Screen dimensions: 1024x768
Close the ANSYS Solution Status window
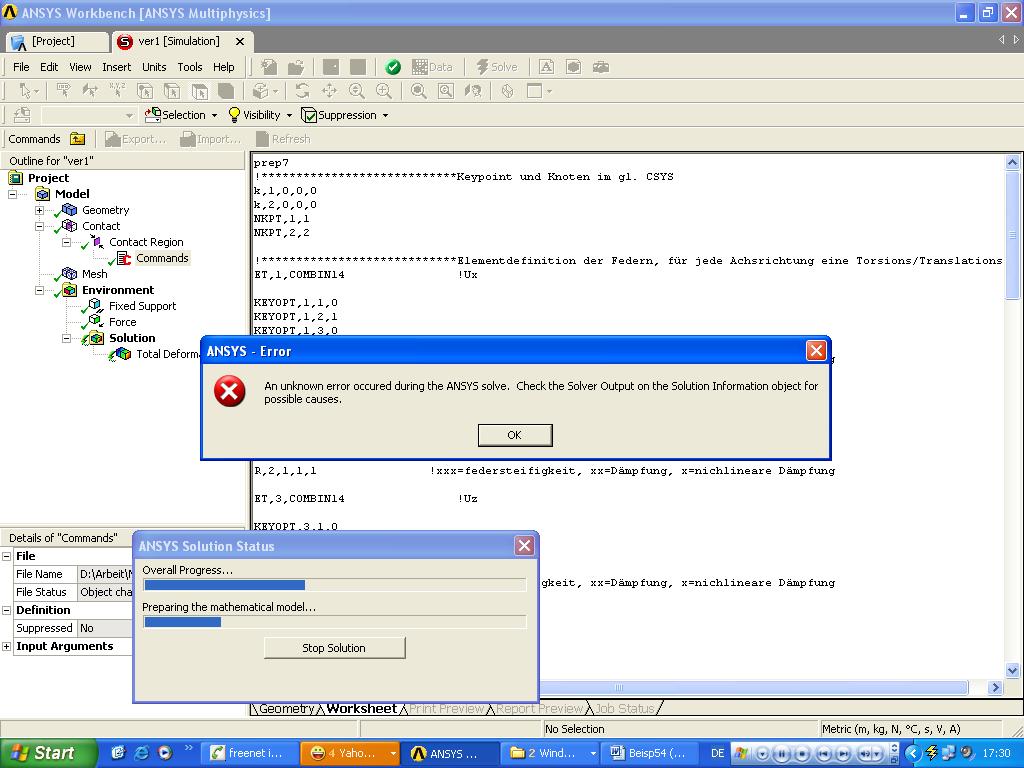tap(524, 545)
